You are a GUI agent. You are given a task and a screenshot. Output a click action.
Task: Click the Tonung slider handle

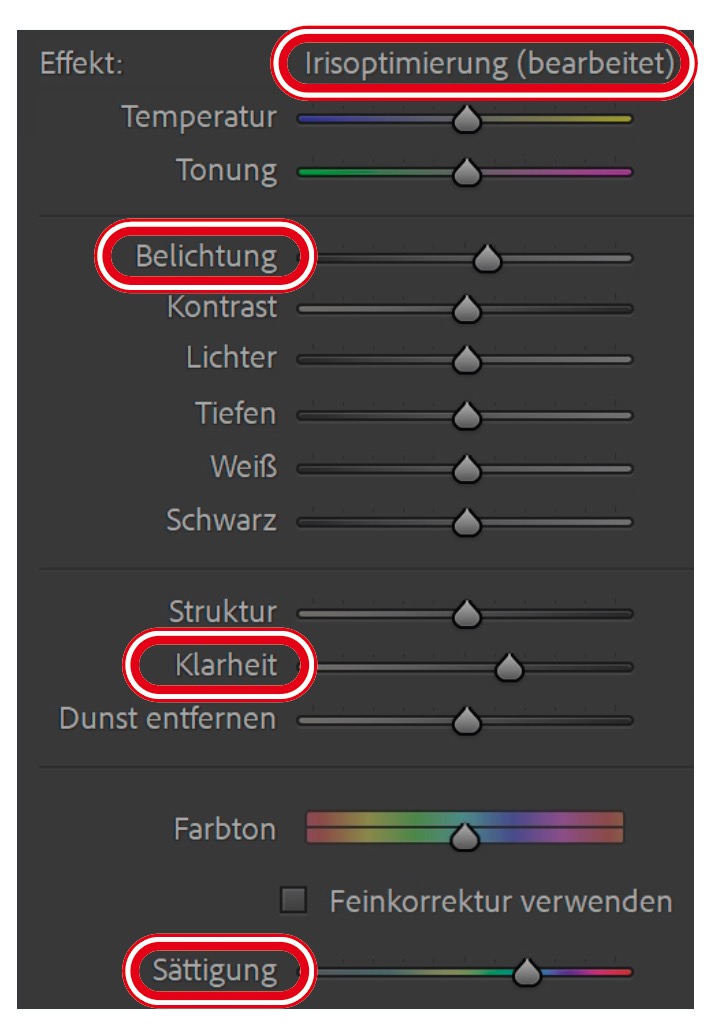[466, 174]
